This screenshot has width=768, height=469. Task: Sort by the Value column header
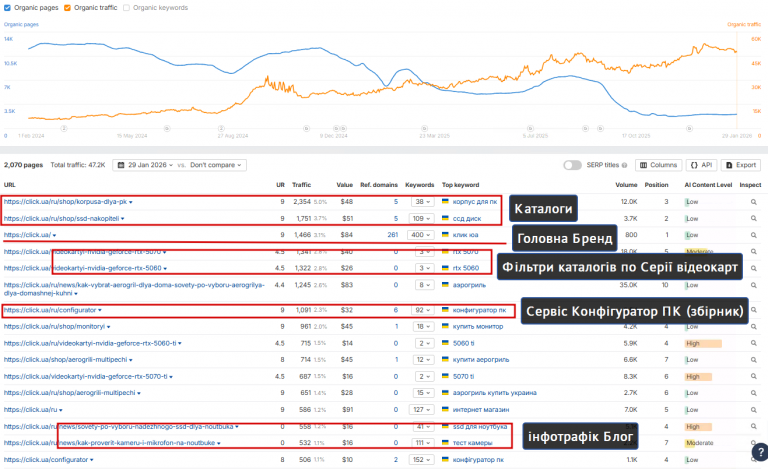click(344, 185)
